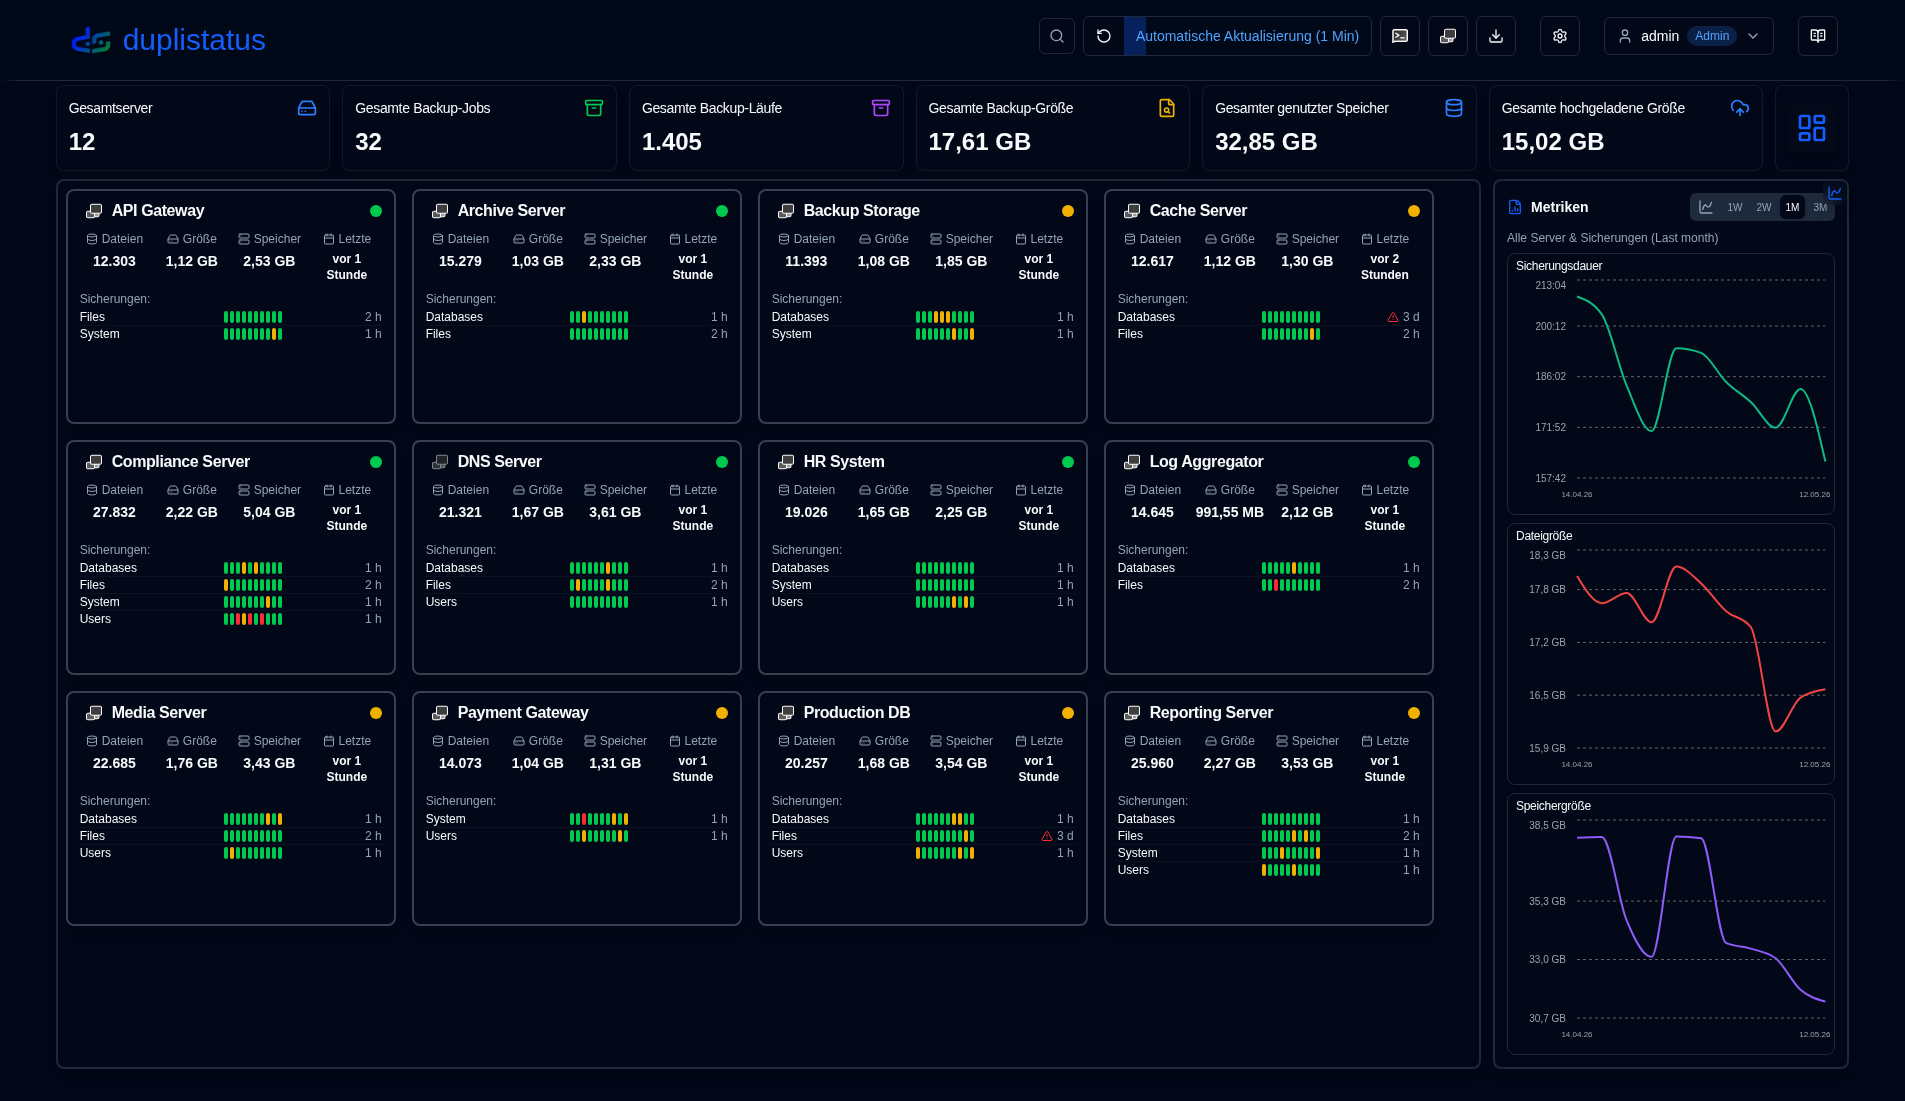Click the chevron next to the Admin badge
This screenshot has height=1101, width=1905.
click(1753, 36)
